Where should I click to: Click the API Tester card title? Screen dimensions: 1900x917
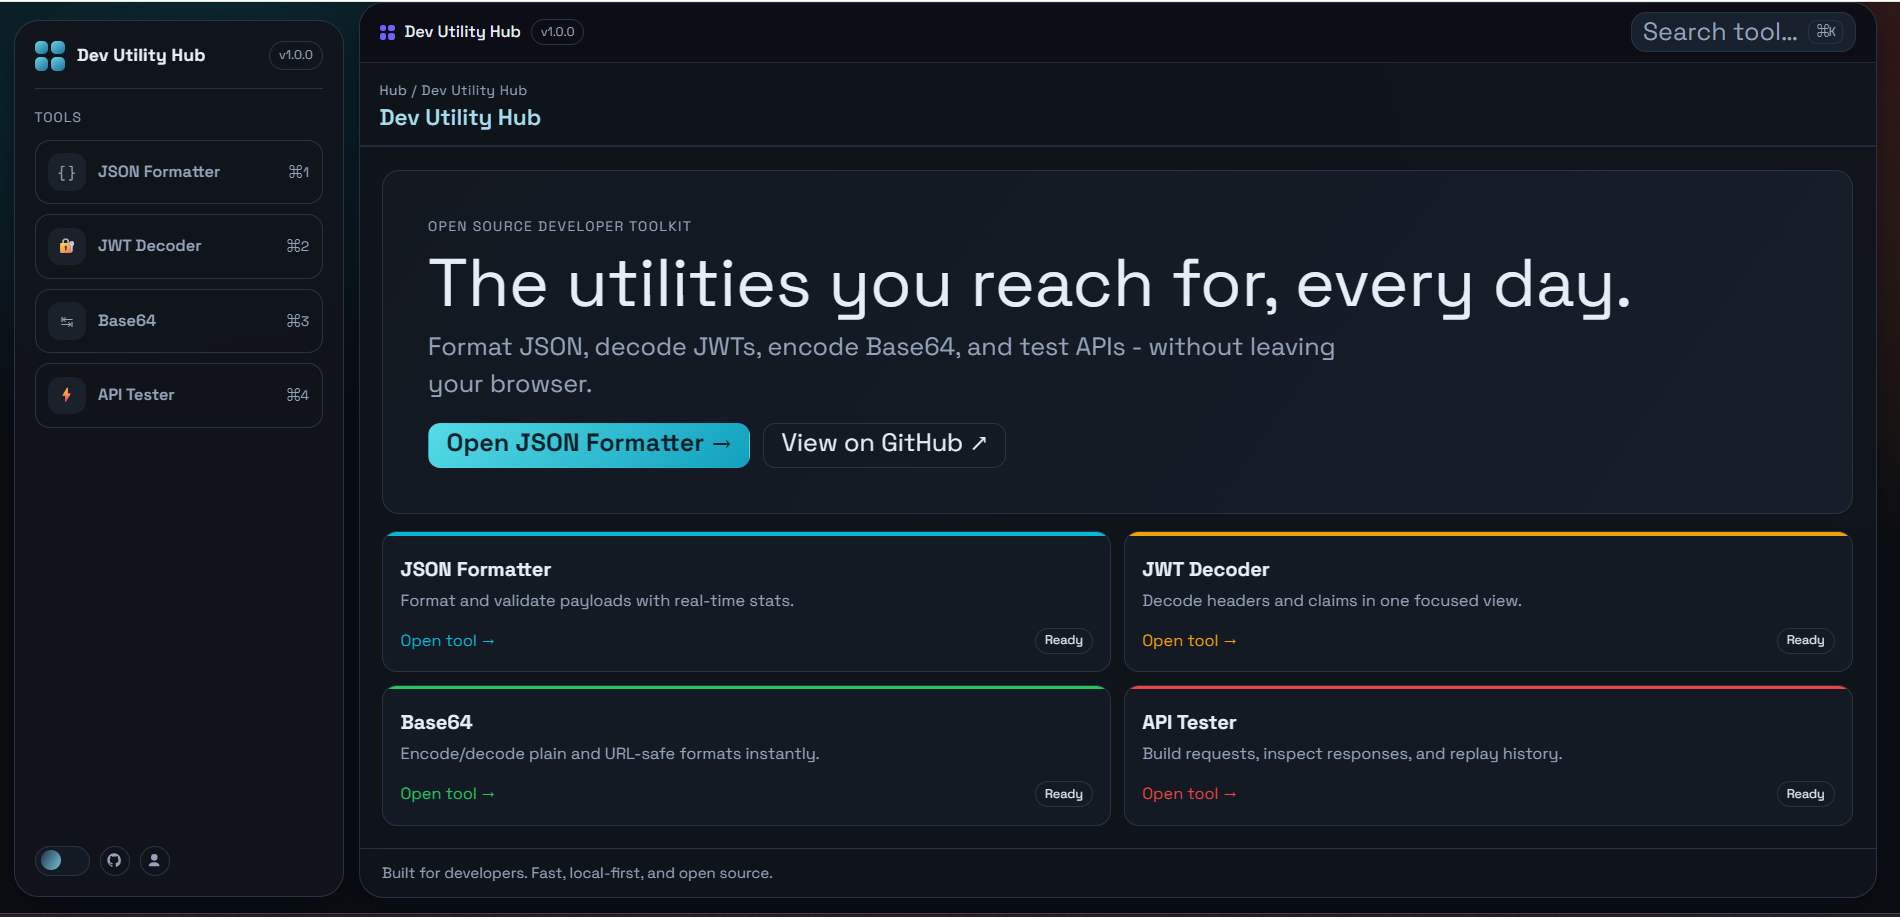[1189, 723]
